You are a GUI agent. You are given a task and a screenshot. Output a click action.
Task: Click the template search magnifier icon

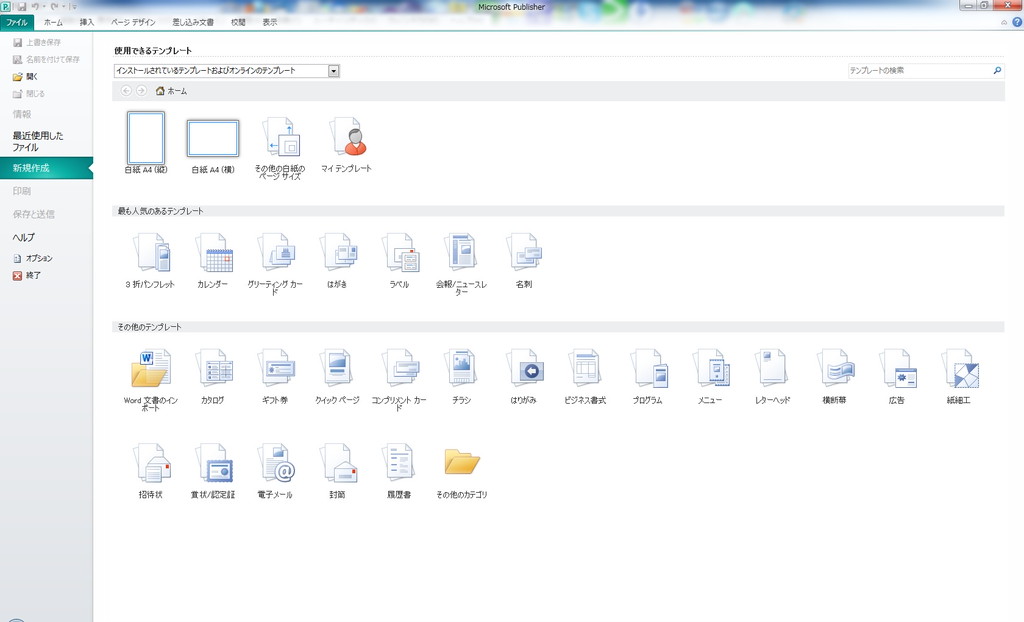tap(997, 71)
